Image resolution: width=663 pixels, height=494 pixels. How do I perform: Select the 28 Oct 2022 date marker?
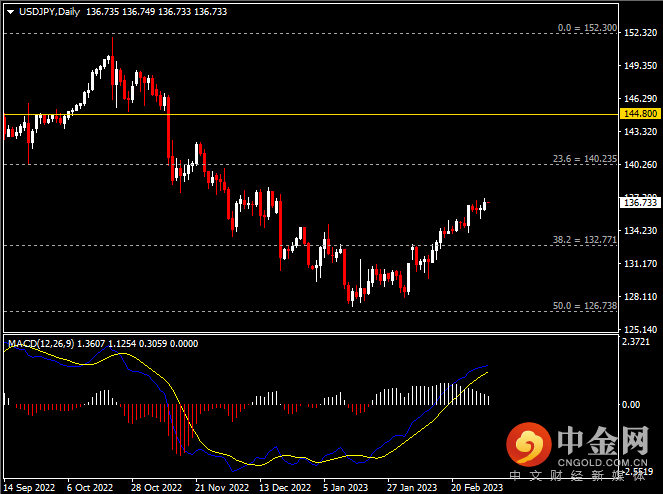155,487
